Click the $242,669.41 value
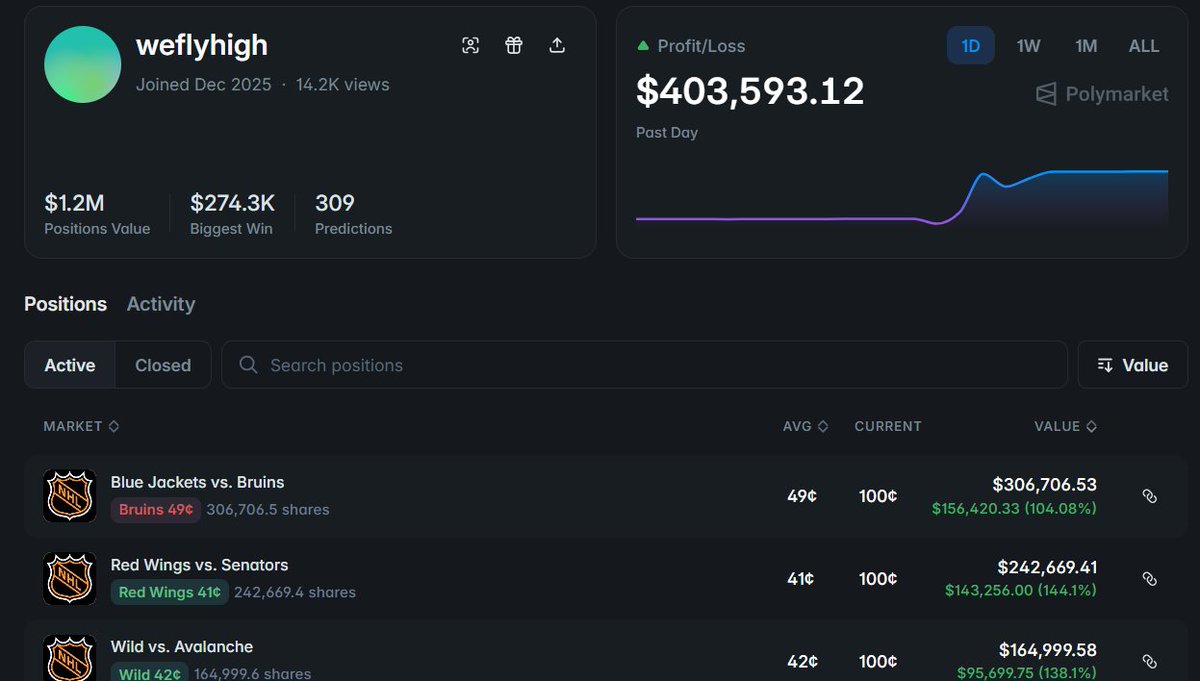Screen dimensions: 1200x681 coord(1047,568)
